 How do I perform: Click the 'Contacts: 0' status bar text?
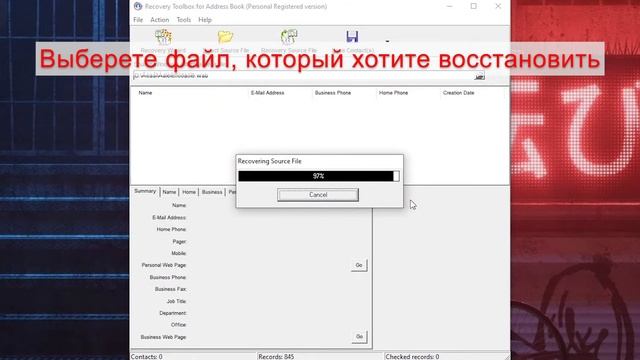pyautogui.click(x=147, y=356)
